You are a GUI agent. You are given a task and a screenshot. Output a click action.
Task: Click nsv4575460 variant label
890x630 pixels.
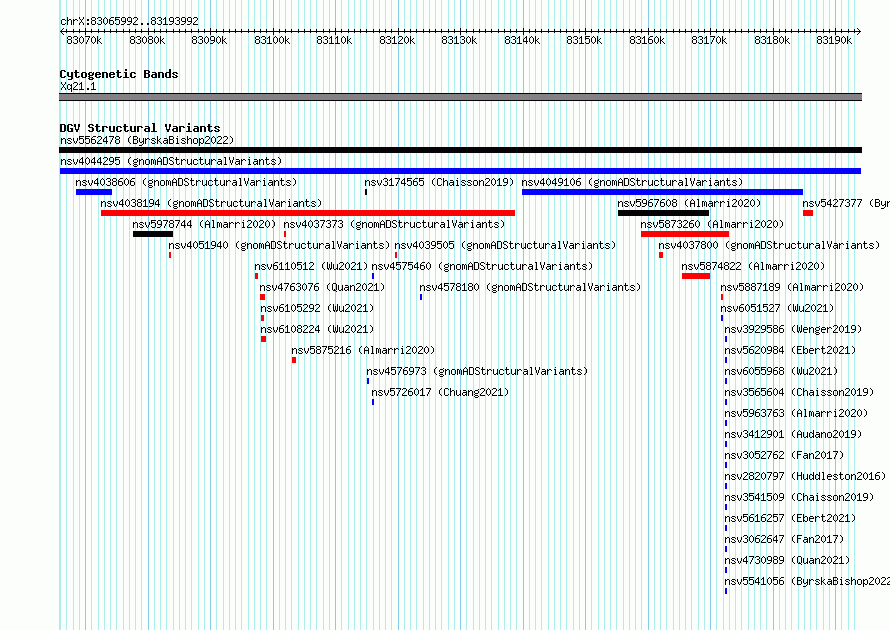coord(482,266)
